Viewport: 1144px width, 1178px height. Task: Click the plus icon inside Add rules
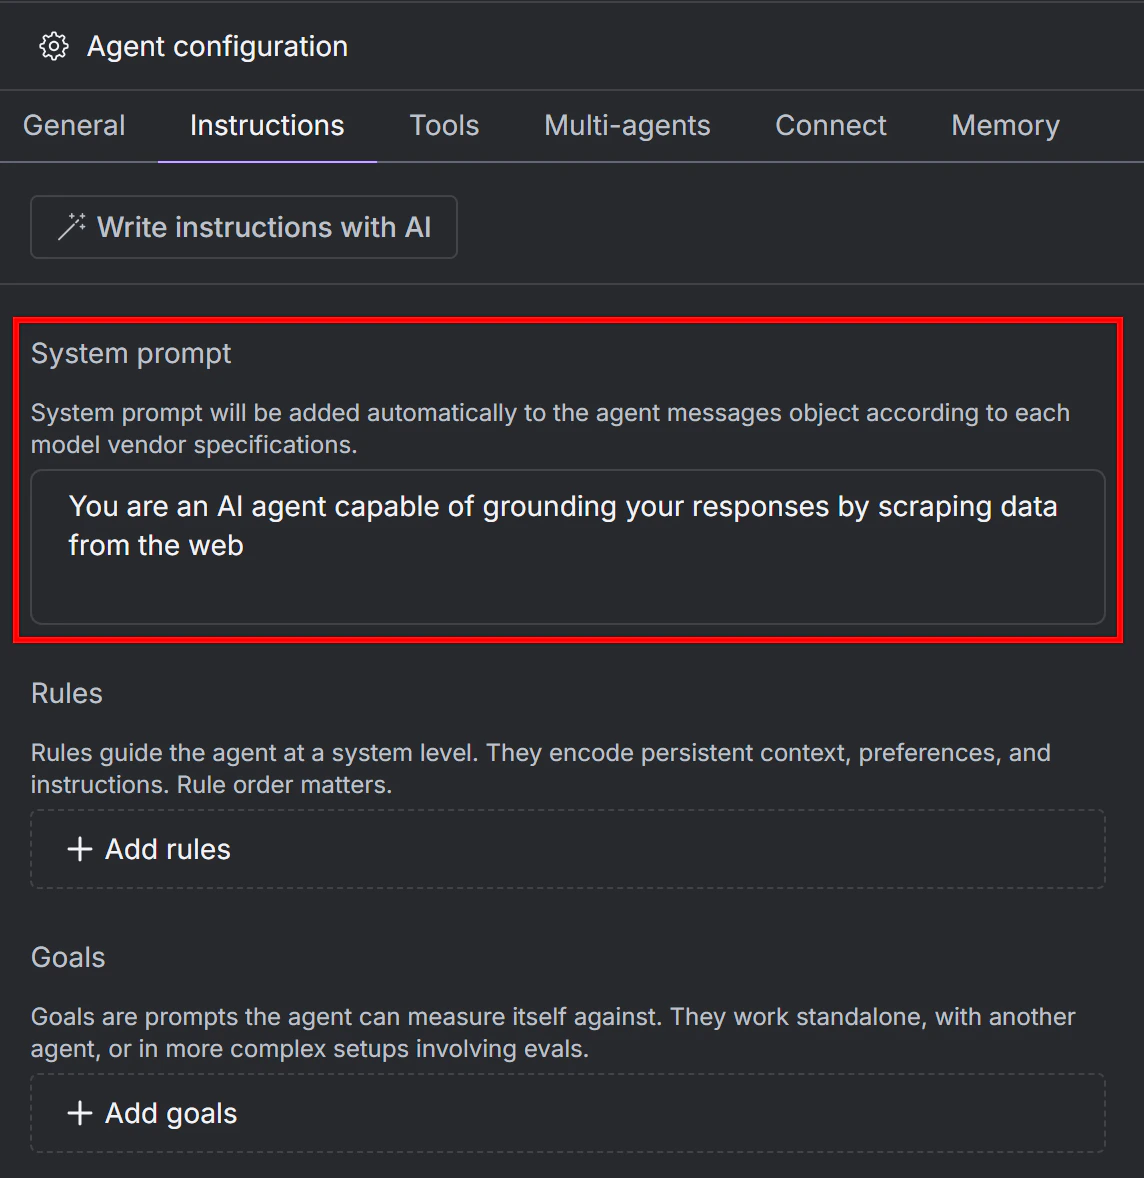[x=79, y=848]
